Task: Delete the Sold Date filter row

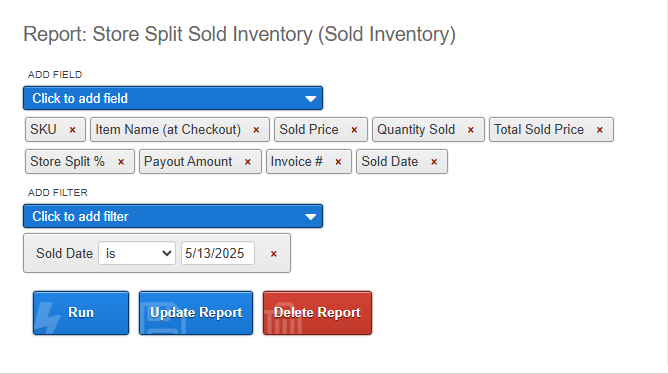Action: point(274,254)
